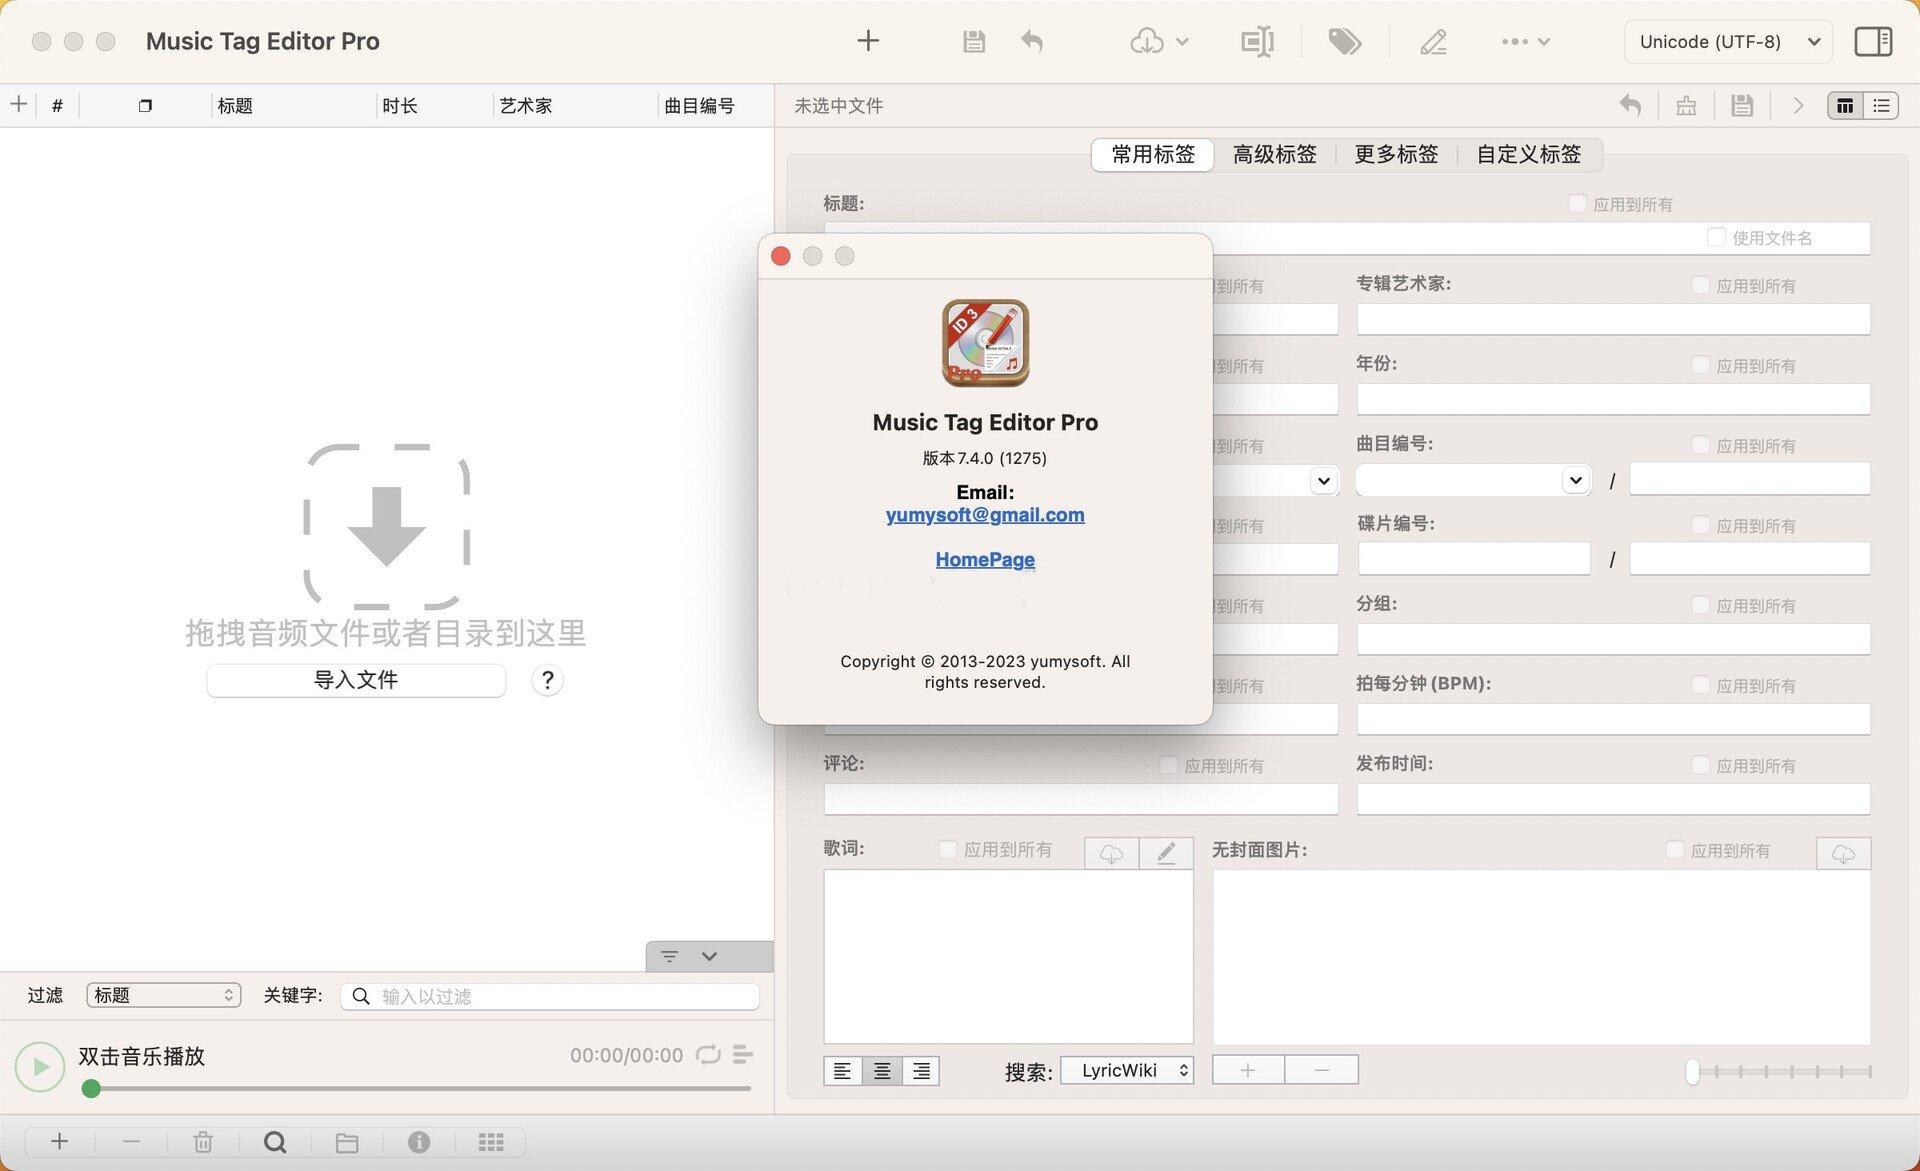Click the pencil edit icon in top toolbar

[1433, 41]
